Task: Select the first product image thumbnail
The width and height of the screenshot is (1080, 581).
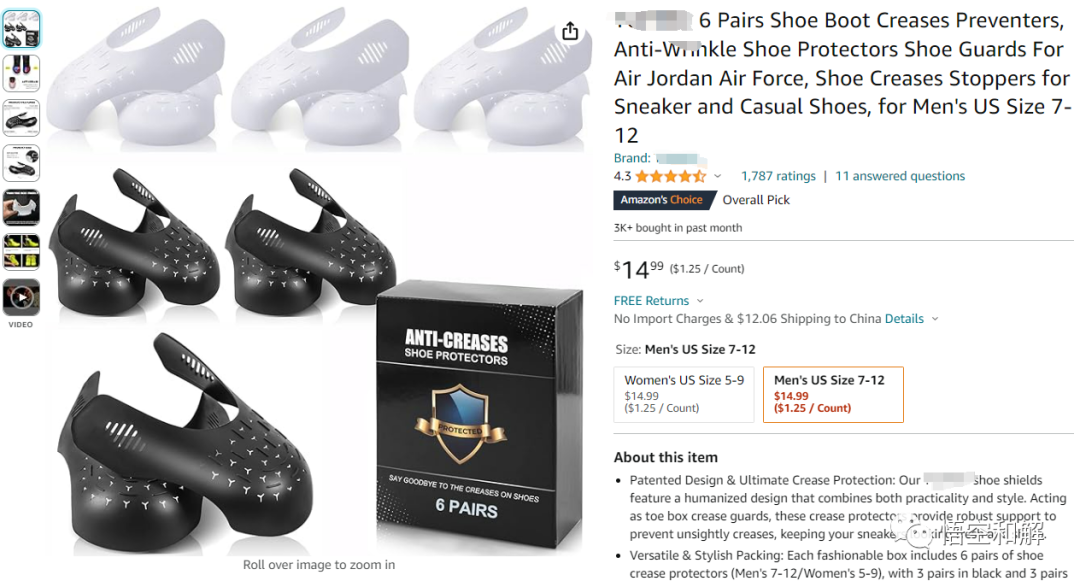Action: (x=21, y=29)
